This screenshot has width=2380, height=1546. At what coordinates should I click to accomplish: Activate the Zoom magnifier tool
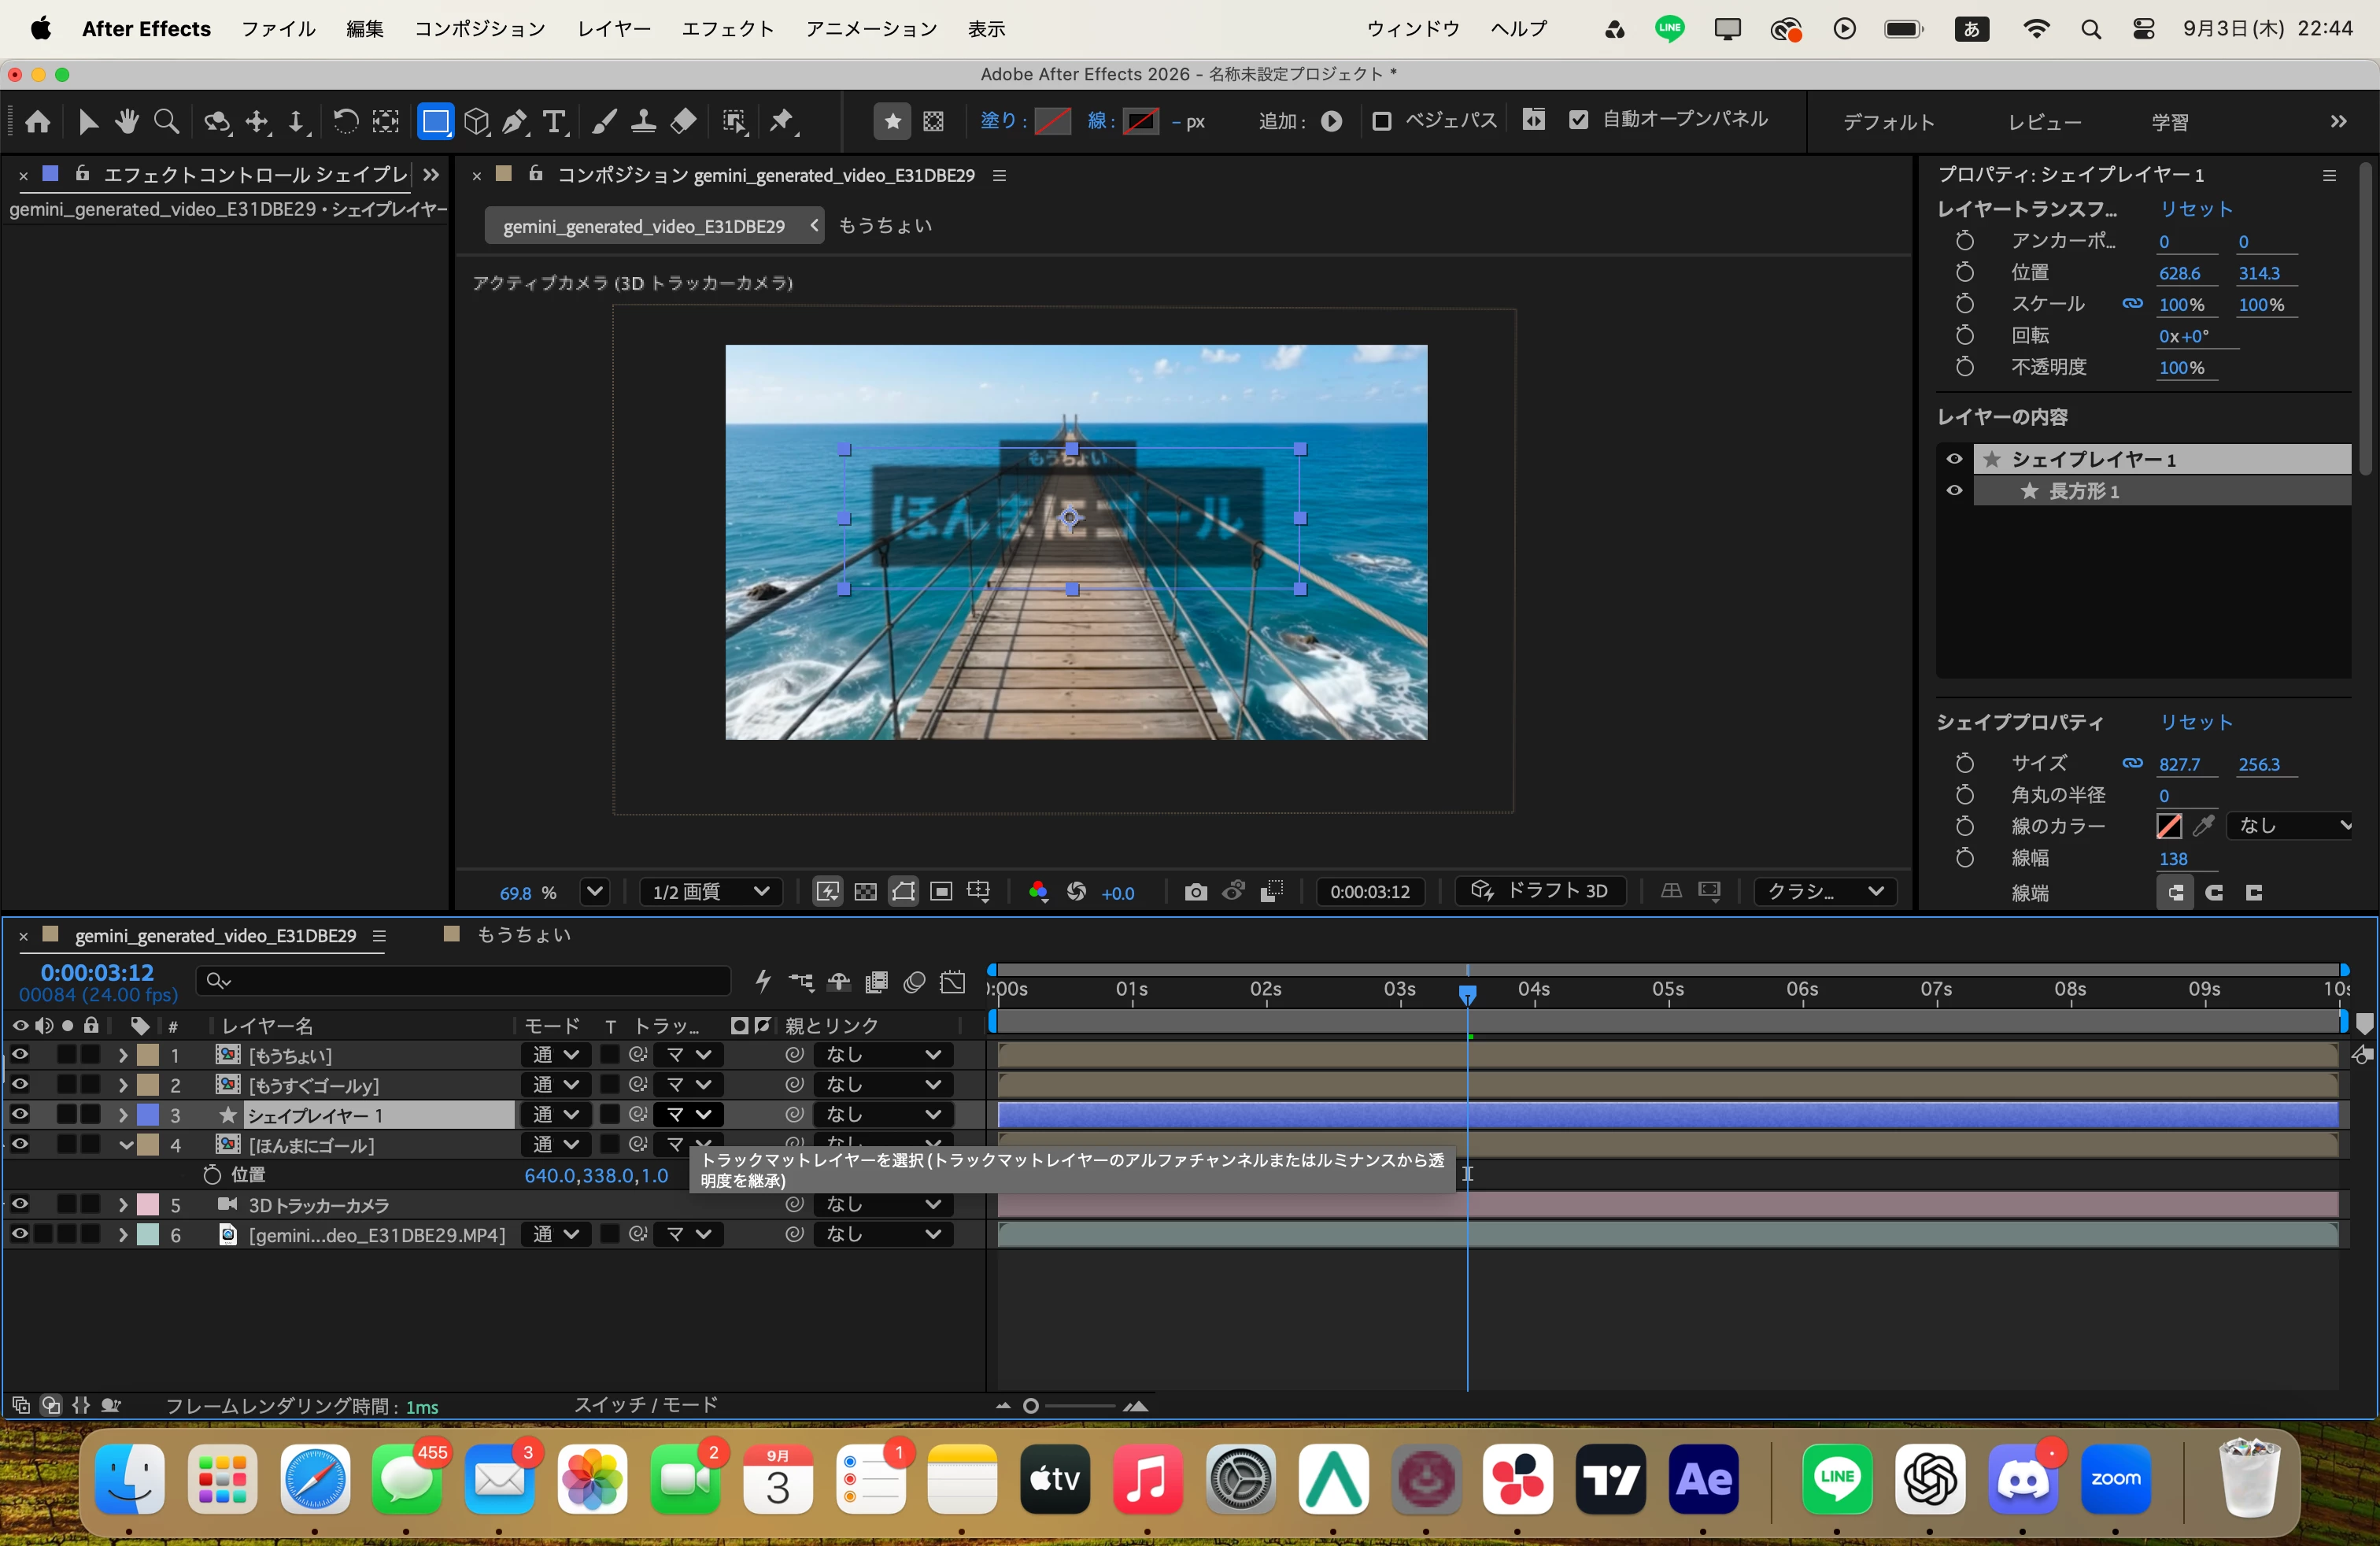(167, 122)
